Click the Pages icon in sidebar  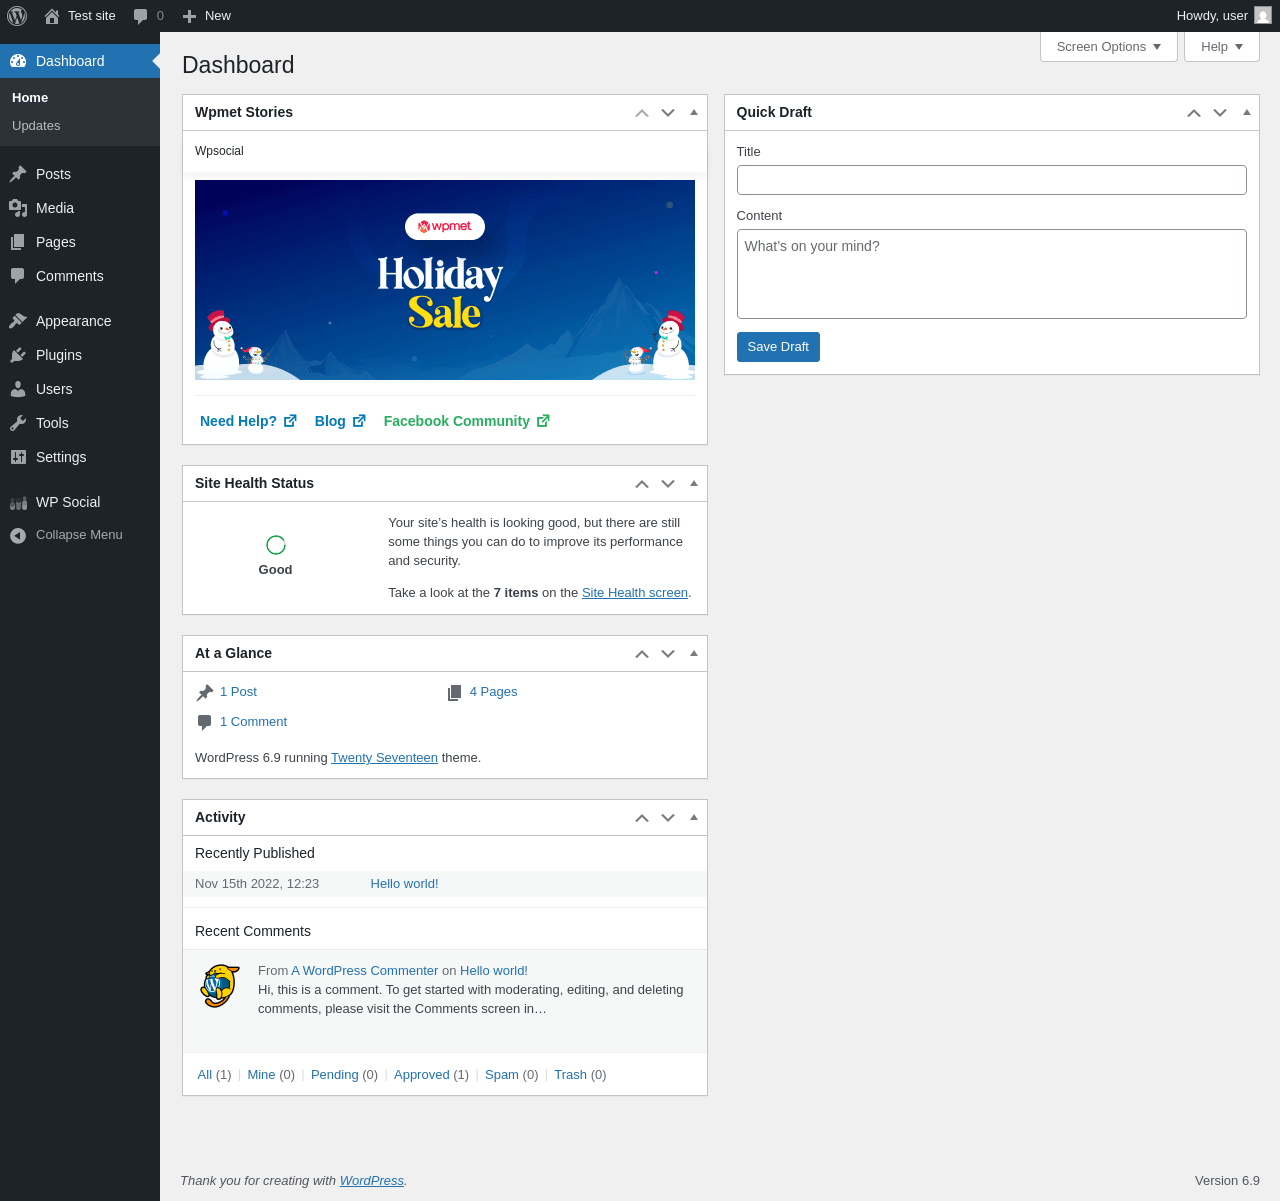pos(18,242)
